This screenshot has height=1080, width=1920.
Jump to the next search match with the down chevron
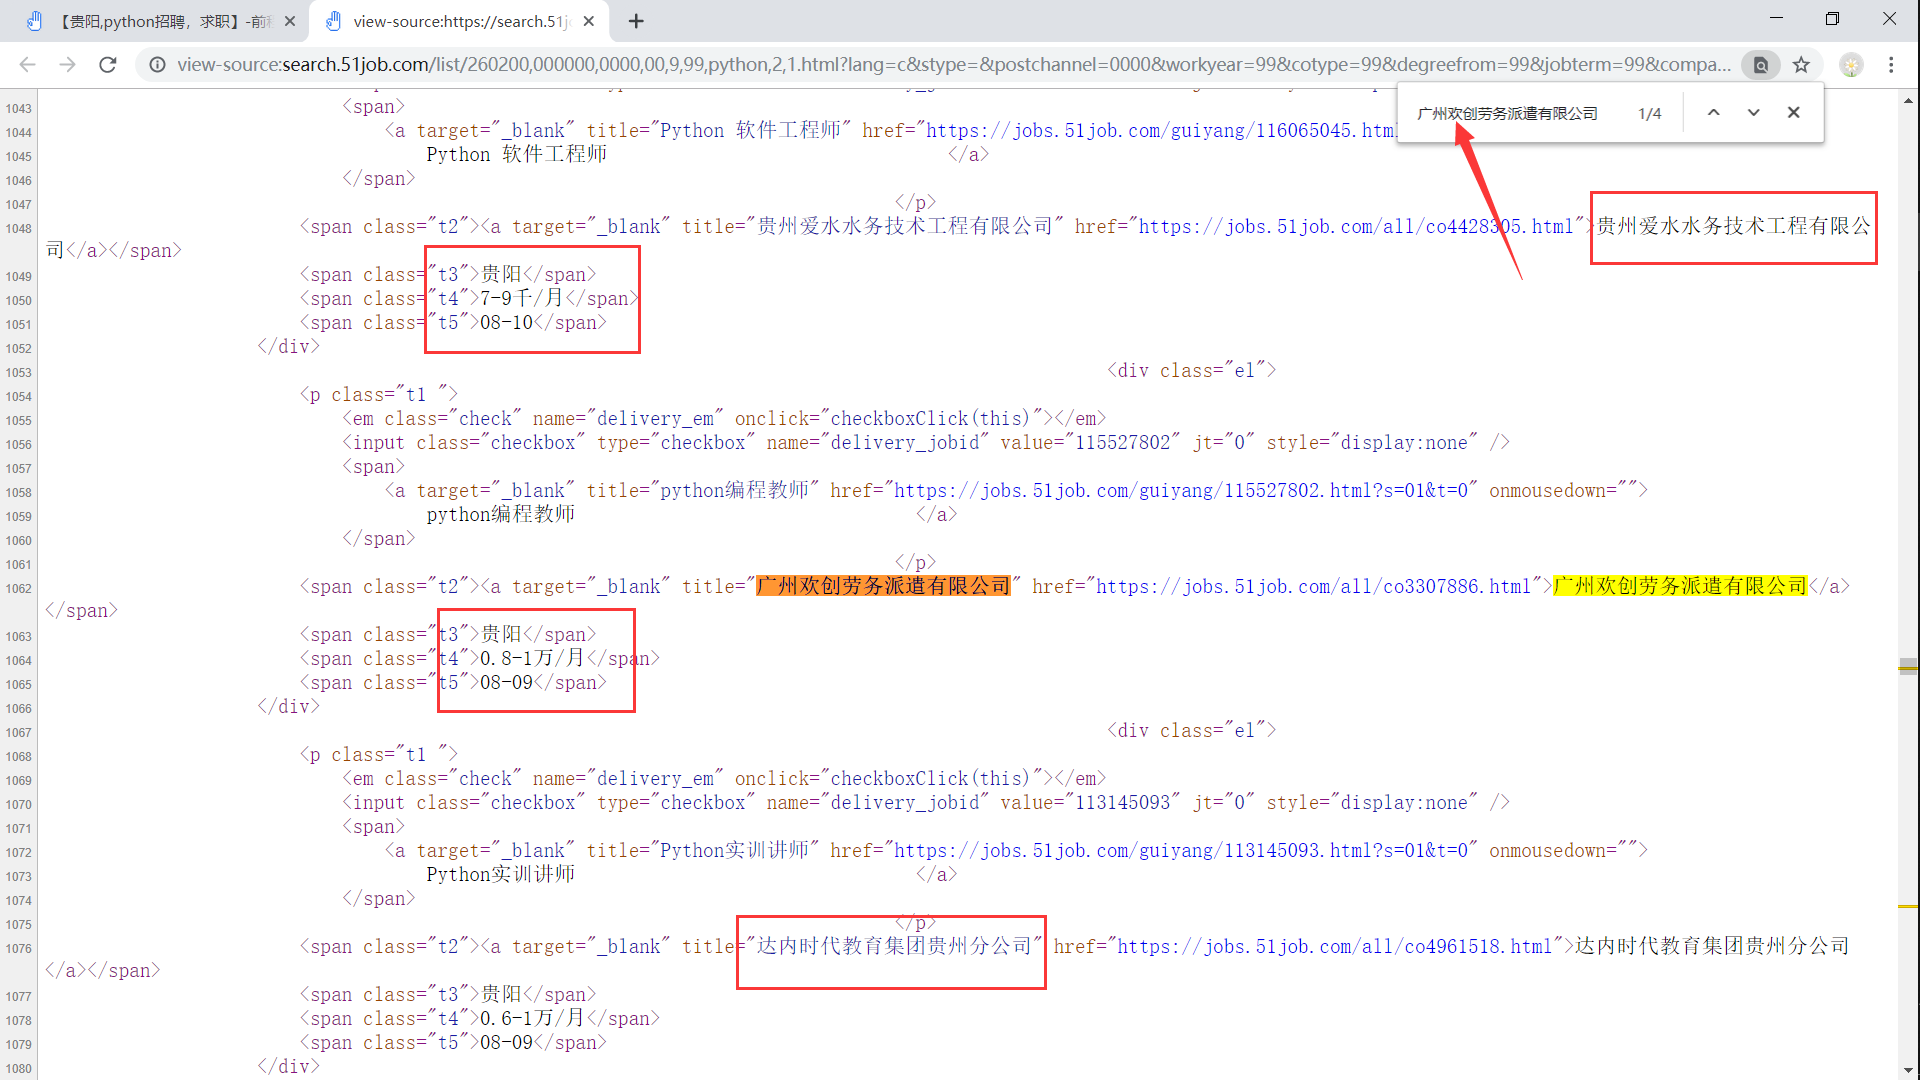pyautogui.click(x=1753, y=112)
